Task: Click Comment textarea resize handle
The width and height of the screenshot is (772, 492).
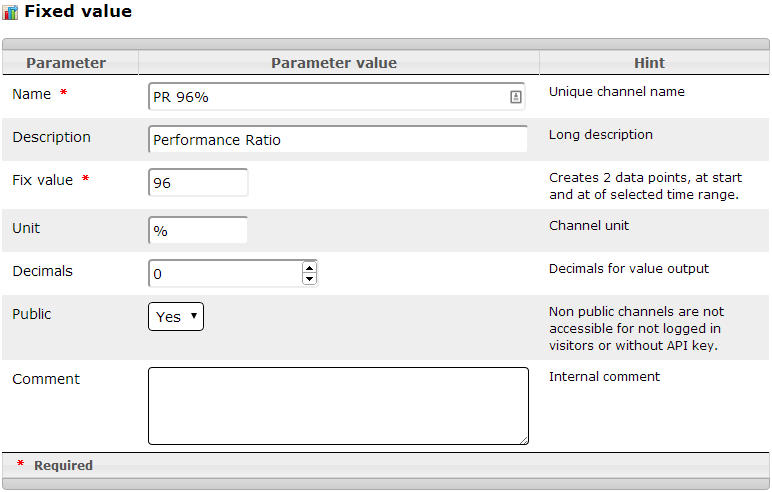Action: coord(524,440)
